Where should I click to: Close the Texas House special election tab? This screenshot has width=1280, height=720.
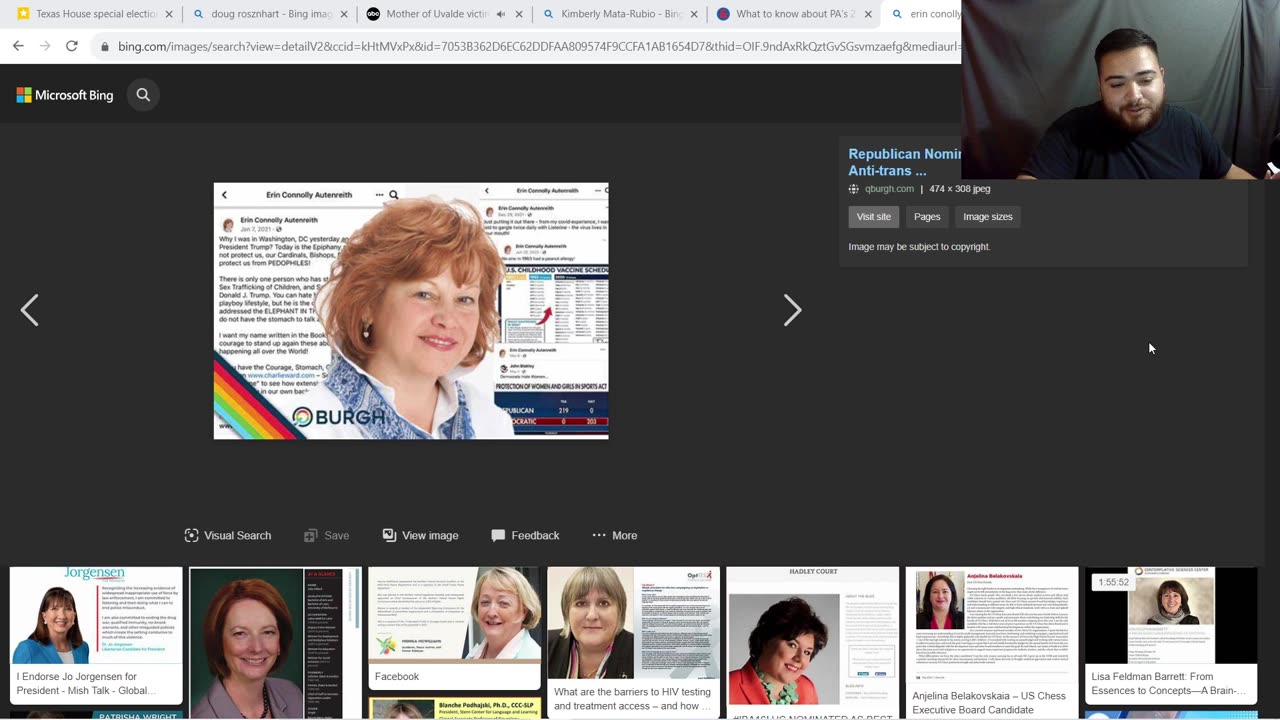tap(169, 14)
